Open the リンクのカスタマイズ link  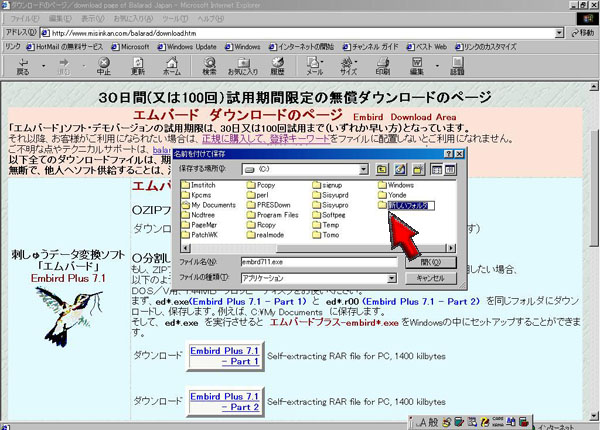click(x=486, y=47)
